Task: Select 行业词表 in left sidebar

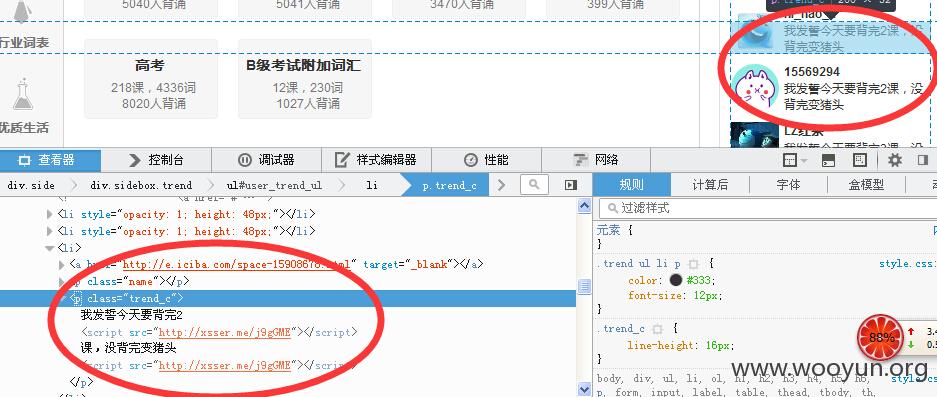Action: click(24, 43)
